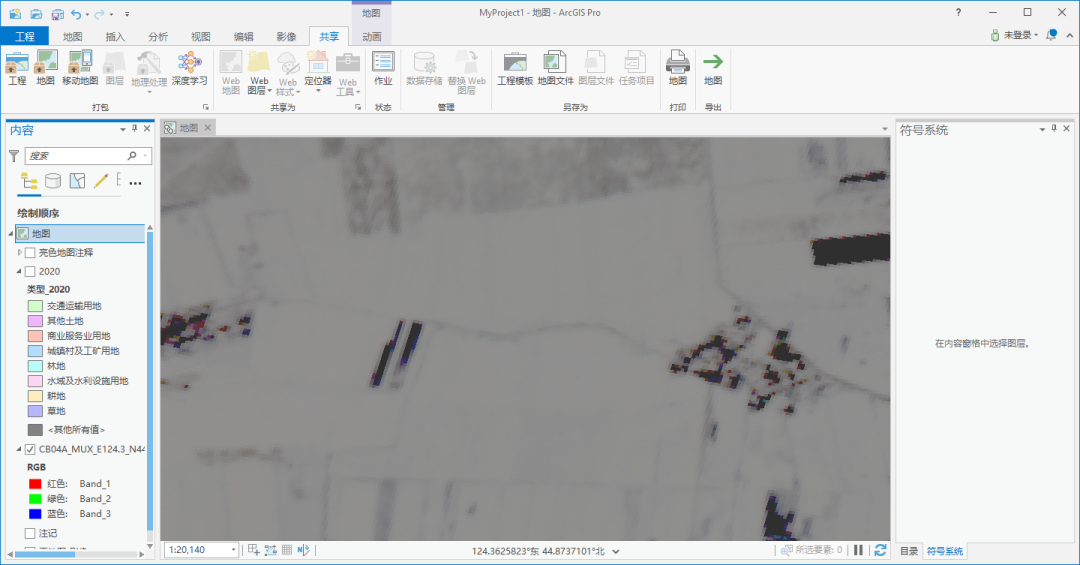
Task: Open the map scale 1:20,140 dropdown
Action: point(234,550)
